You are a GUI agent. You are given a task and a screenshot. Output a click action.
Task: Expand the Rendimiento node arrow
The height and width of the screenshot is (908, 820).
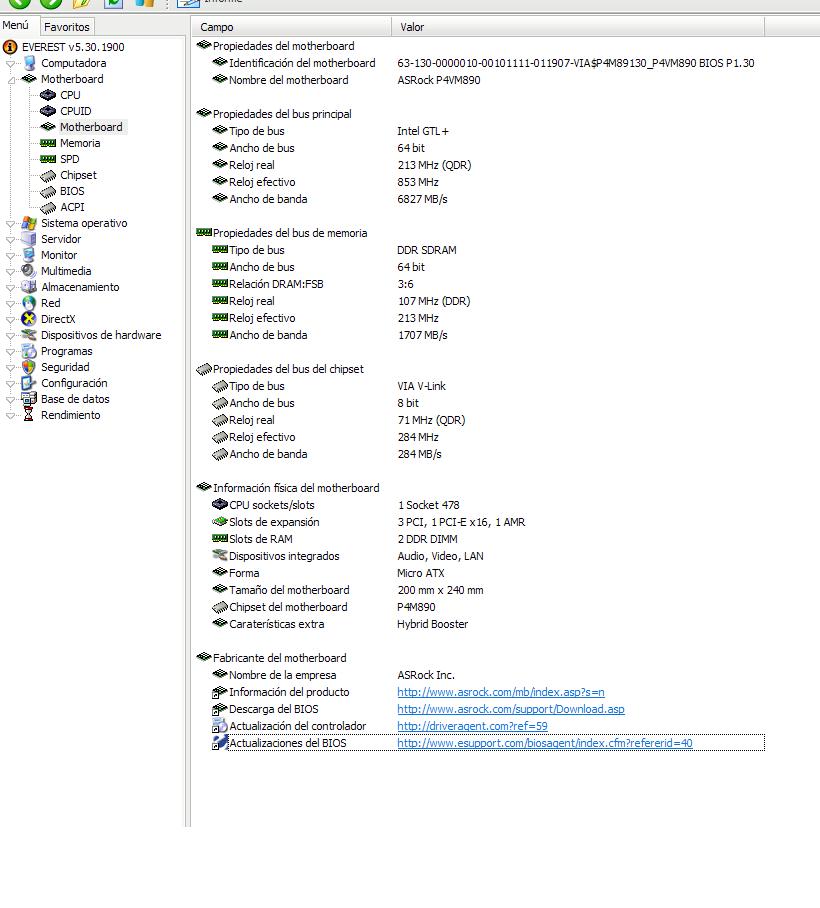[x=10, y=416]
